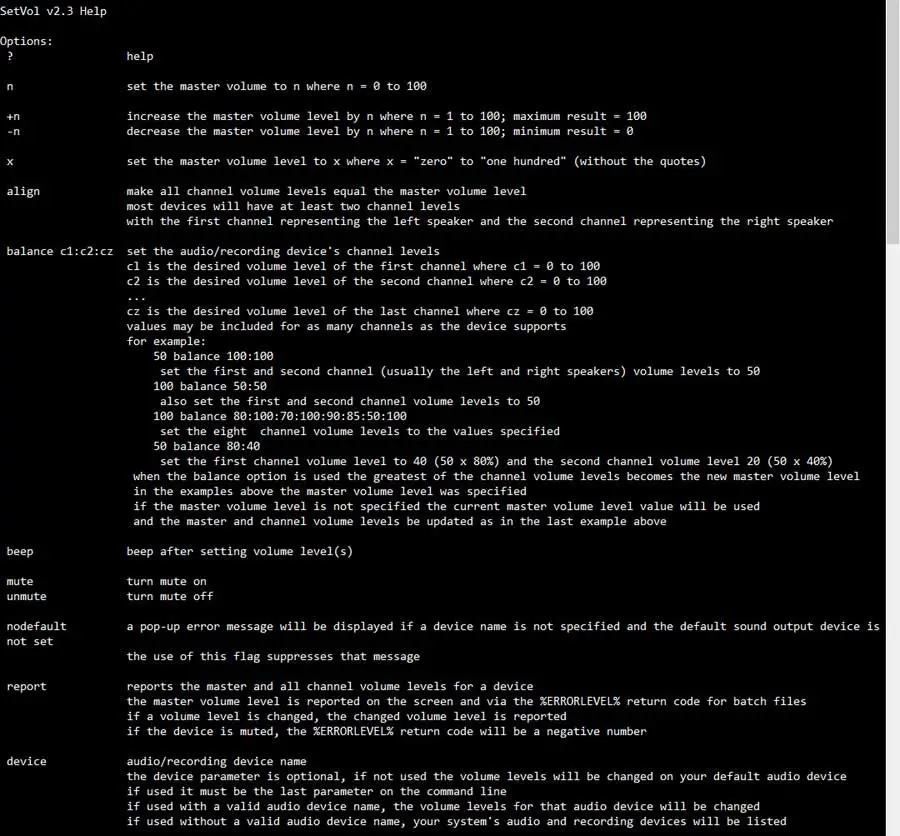
Task: Click the 'SetVol v2.3 Help' title text
Action: 53,11
